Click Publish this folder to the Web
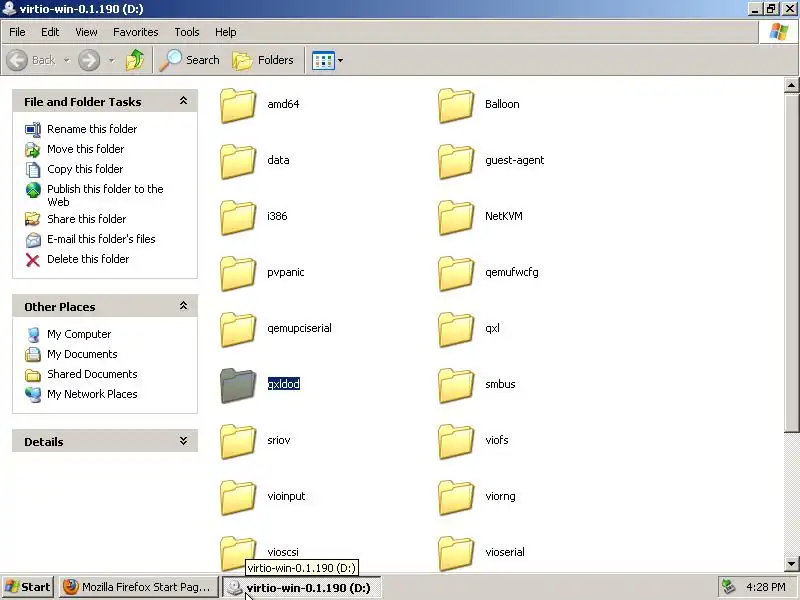Viewport: 800px width, 600px height. point(105,195)
